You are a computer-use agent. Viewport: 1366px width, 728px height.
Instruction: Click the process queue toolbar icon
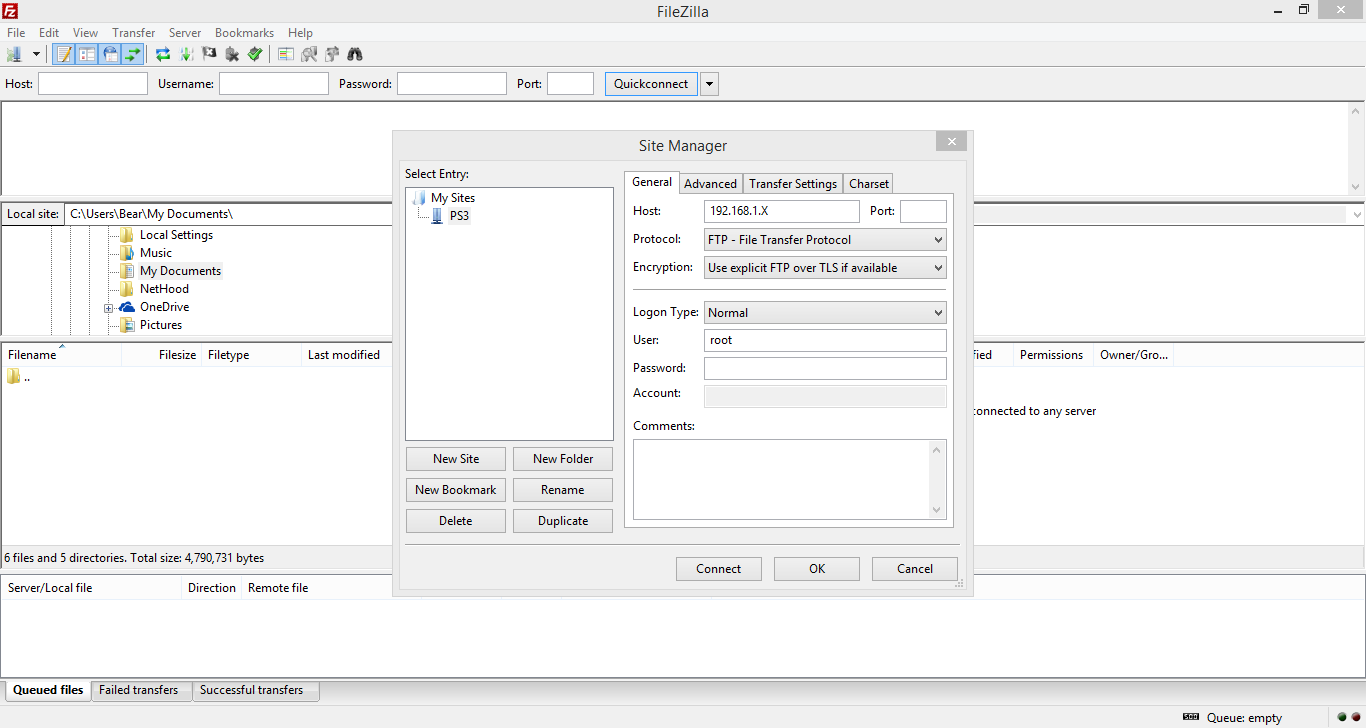[186, 54]
